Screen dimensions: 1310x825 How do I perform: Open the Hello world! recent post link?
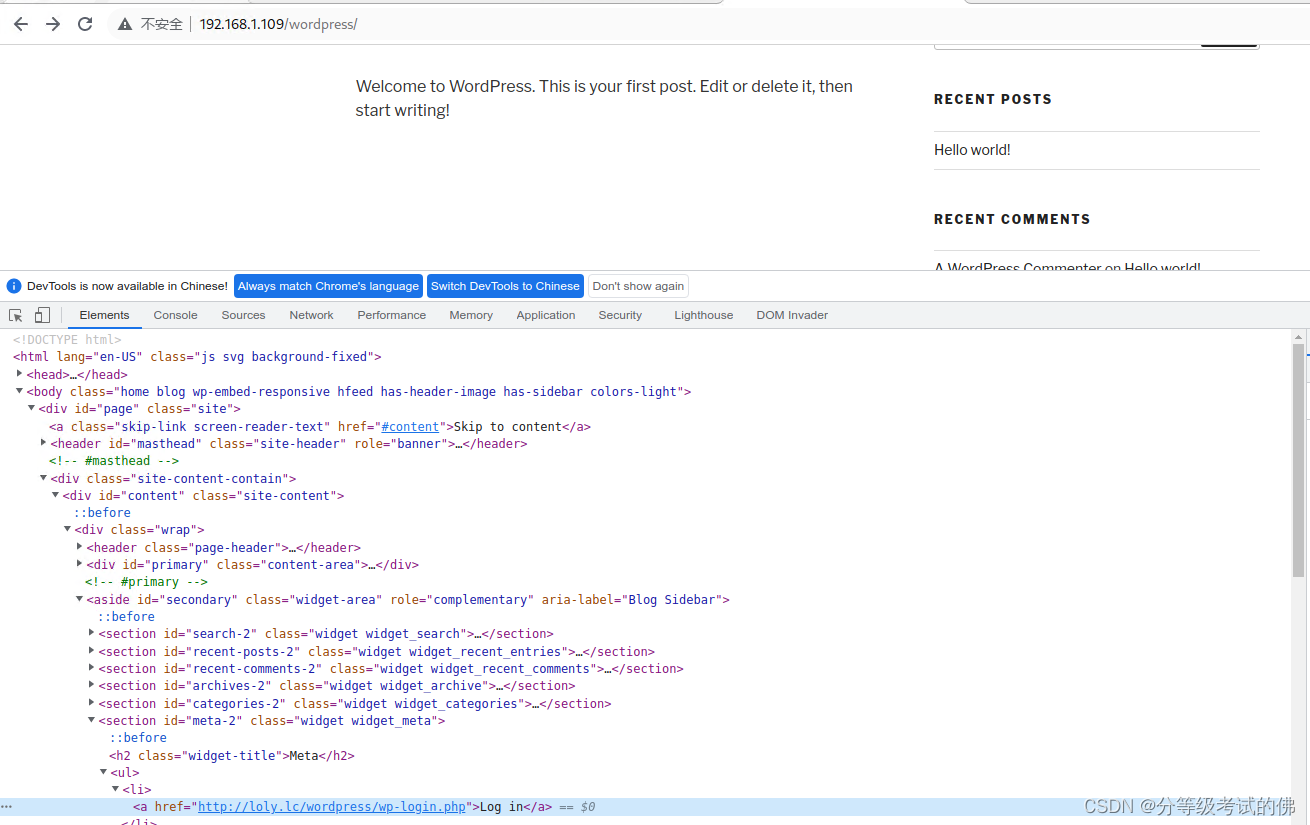pos(972,150)
